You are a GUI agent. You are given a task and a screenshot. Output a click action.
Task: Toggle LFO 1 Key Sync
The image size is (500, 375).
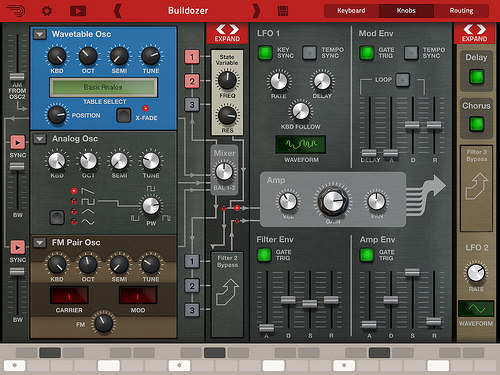point(265,53)
